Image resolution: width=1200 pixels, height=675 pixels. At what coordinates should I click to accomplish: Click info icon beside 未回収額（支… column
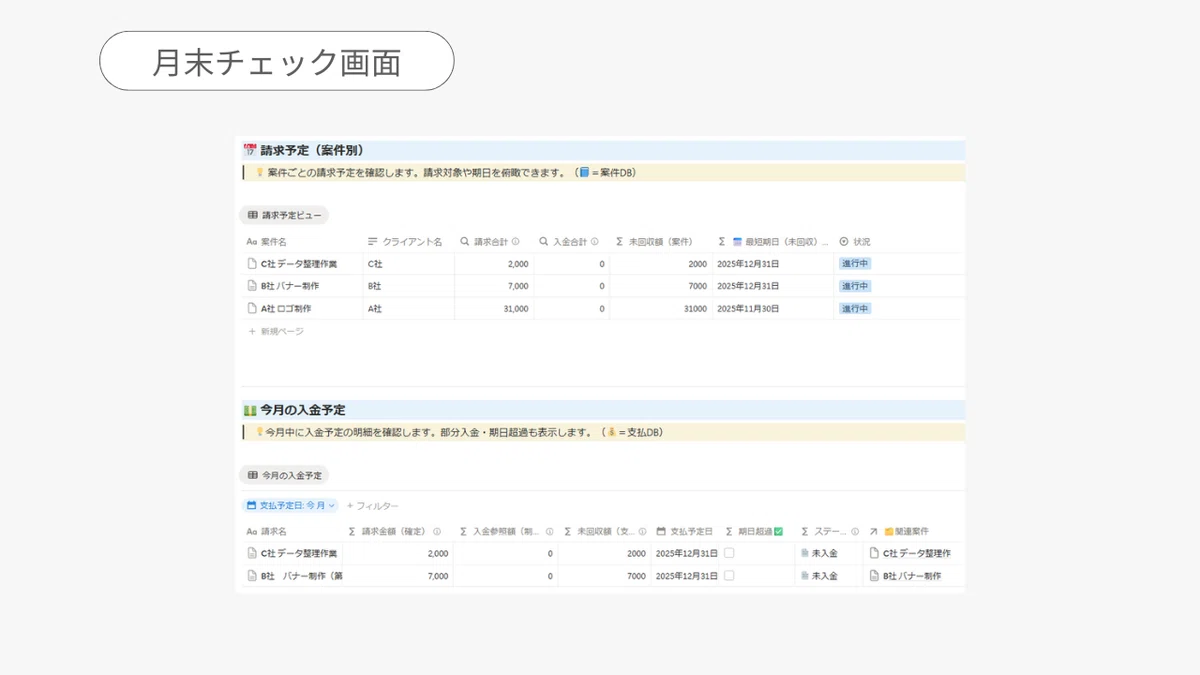(641, 532)
